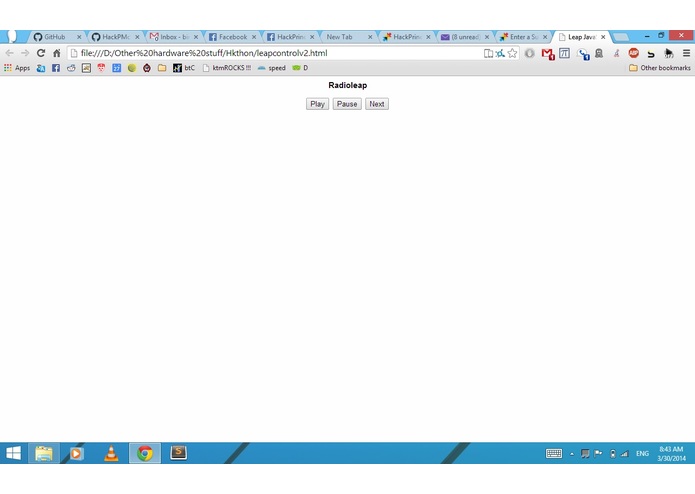The width and height of the screenshot is (695, 494).
Task: Go back to the previous page
Action: [x=9, y=53]
